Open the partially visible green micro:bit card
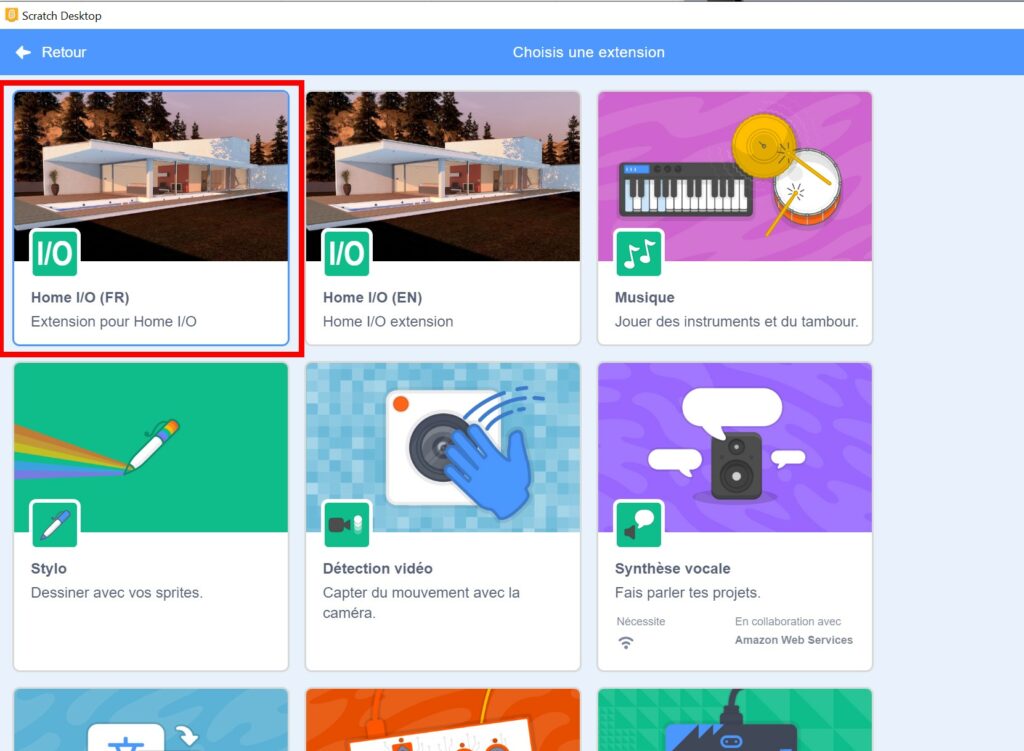Screen dimensions: 1024x751 click(x=735, y=720)
